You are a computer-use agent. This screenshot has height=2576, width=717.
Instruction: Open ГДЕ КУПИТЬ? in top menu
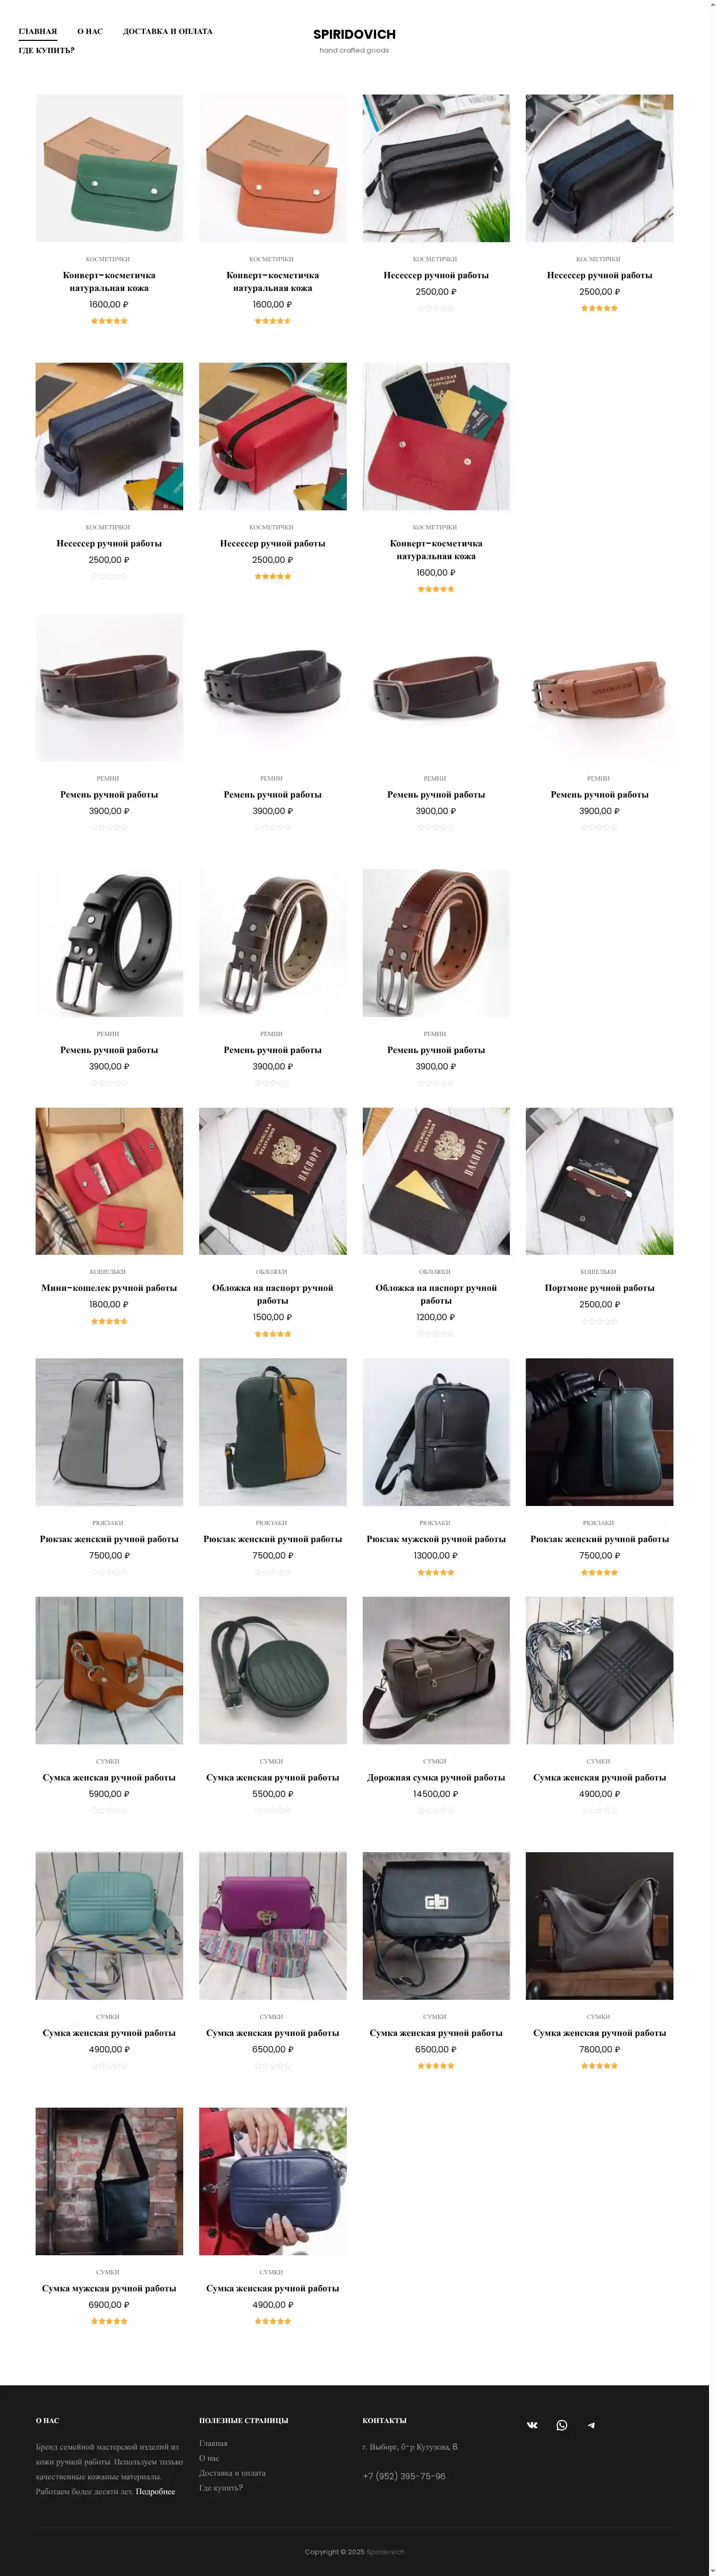[47, 50]
